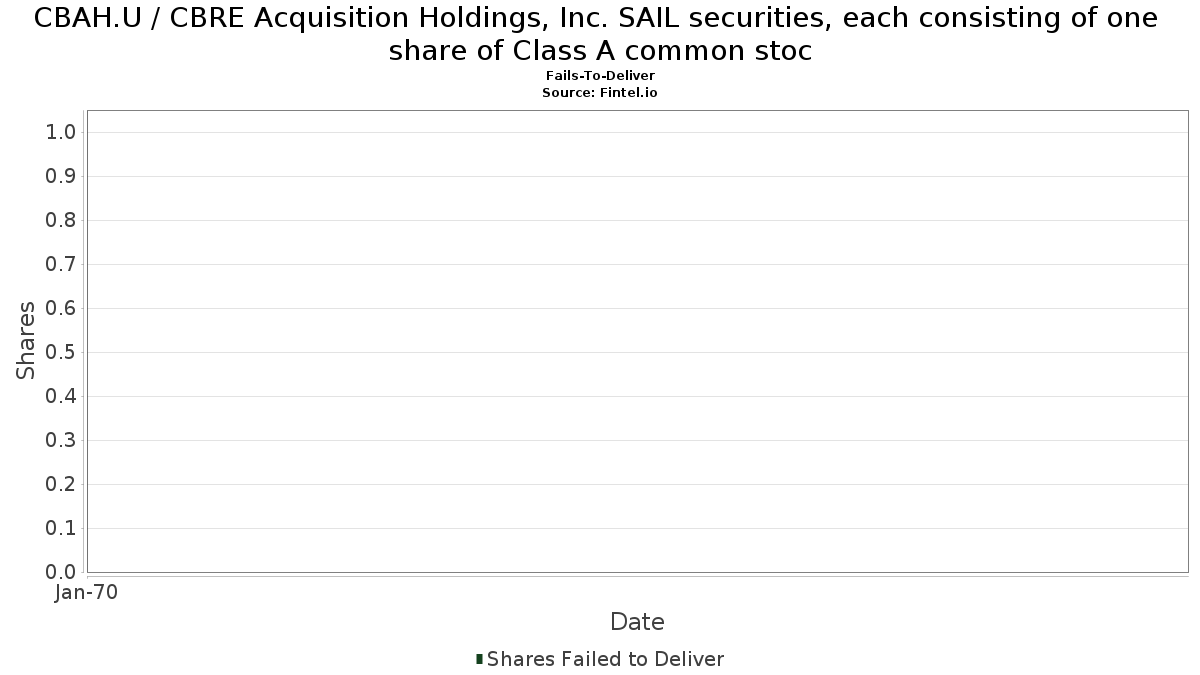Click the green Shares Failed to Deliver legend swatch
Viewport: 1200px width, 675px height.
[479, 659]
